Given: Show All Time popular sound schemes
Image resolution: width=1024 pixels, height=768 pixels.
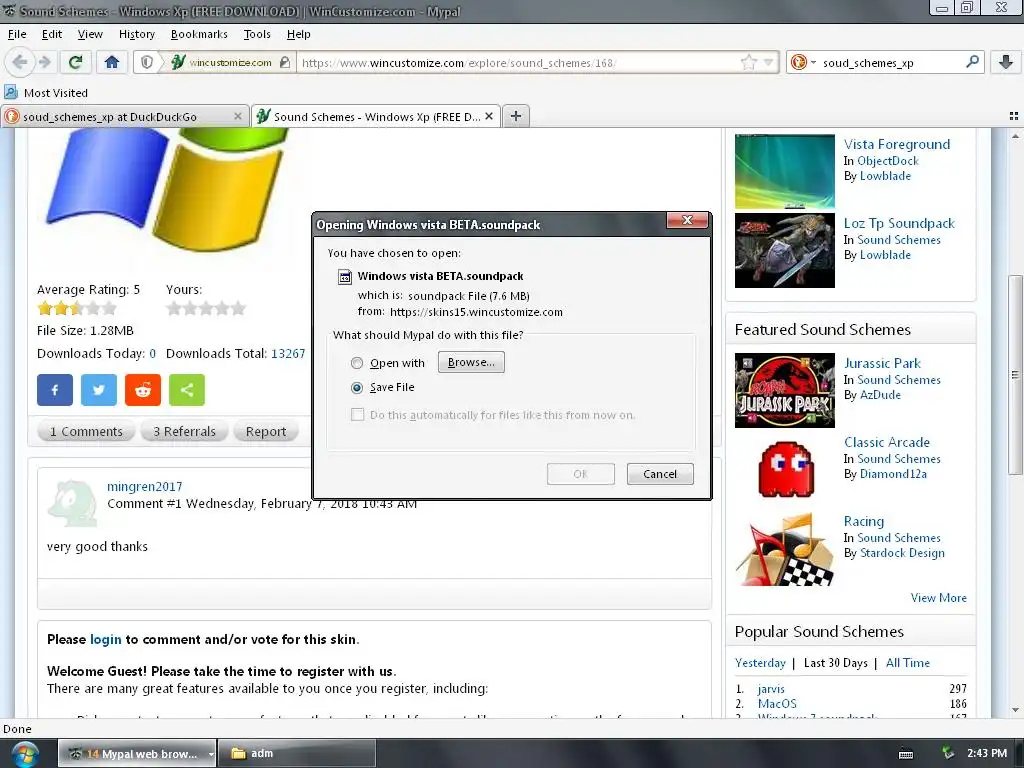Looking at the screenshot, I should 907,663.
